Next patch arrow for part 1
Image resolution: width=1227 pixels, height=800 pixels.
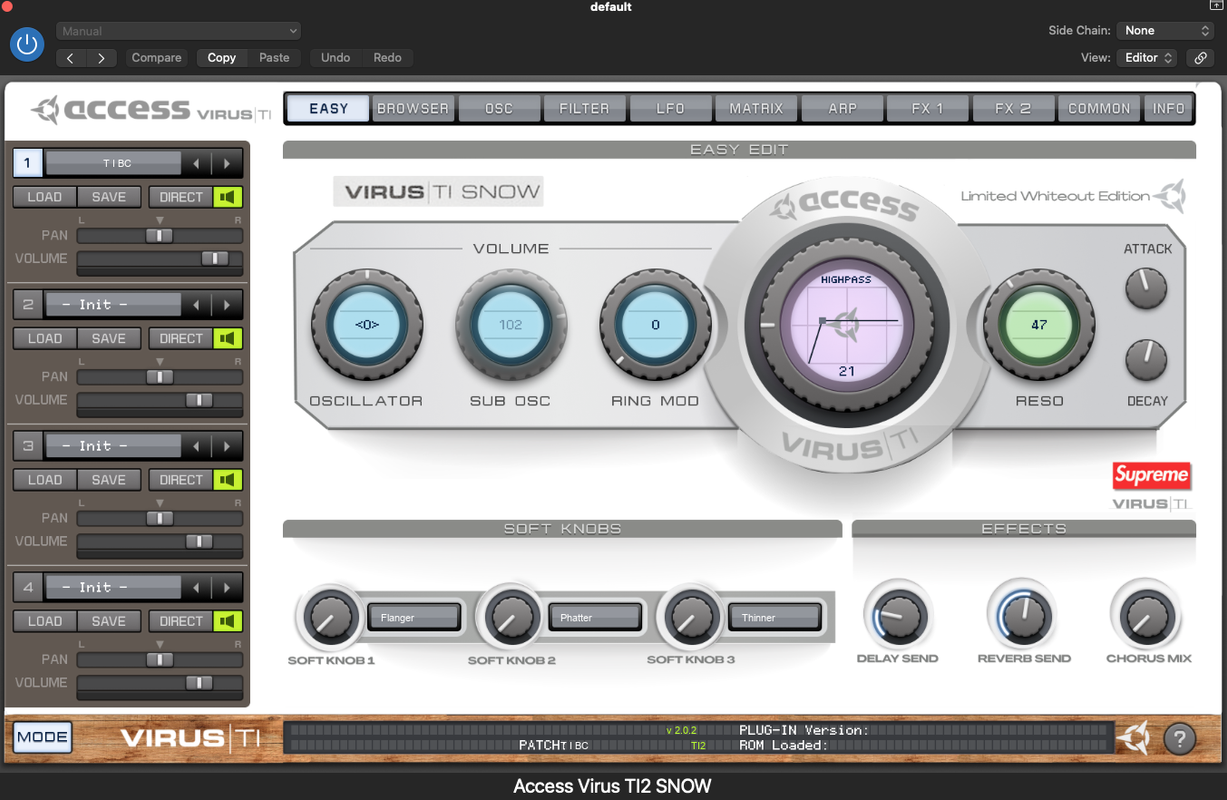[227, 163]
